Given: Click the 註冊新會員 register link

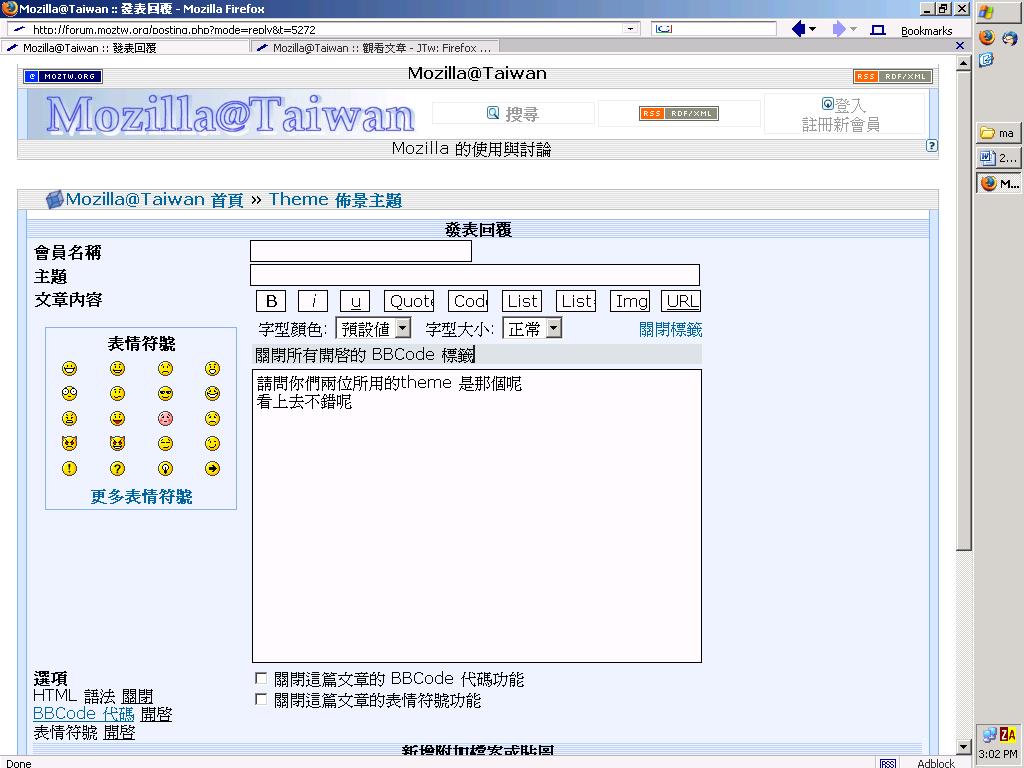Looking at the screenshot, I should pyautogui.click(x=841, y=124).
